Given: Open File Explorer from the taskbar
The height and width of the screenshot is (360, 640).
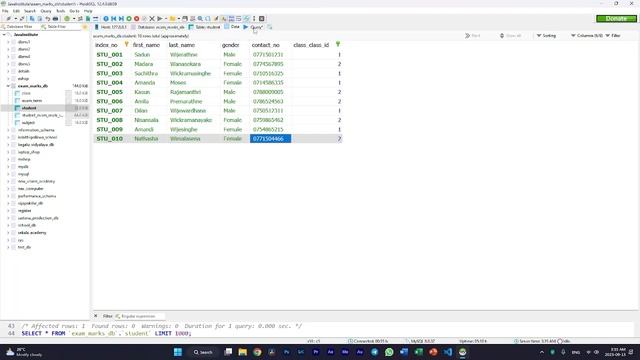Looking at the screenshot, I should point(243,352).
